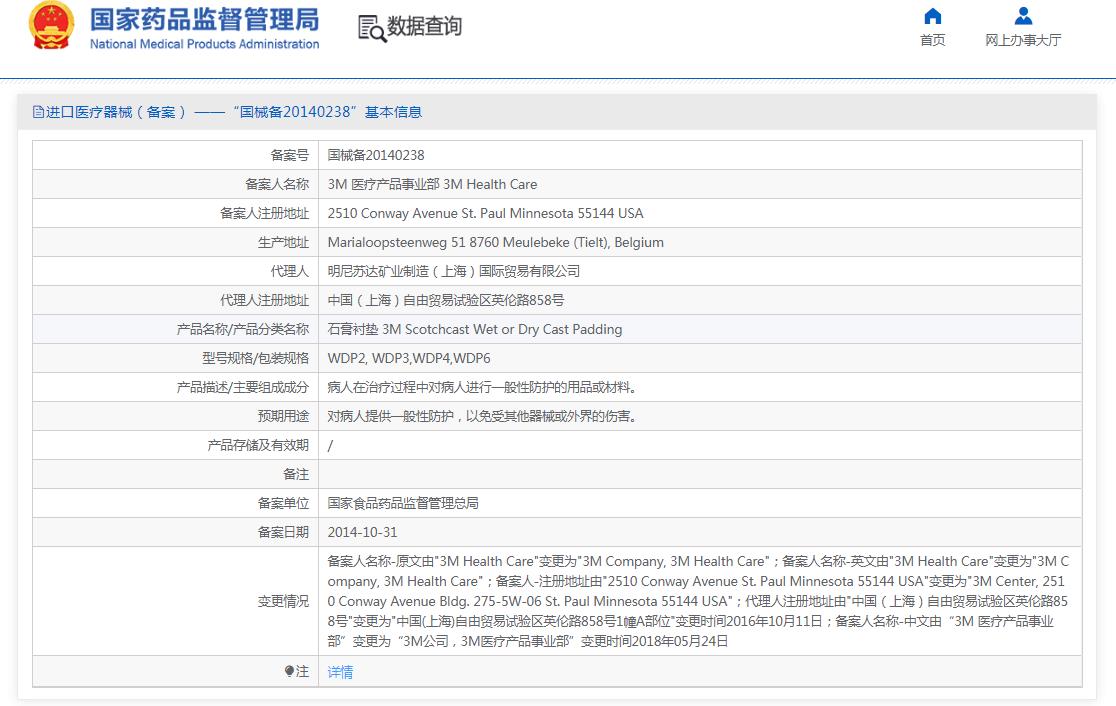Select the 2510 Conway Avenue address value
The width and height of the screenshot is (1116, 706).
485,214
